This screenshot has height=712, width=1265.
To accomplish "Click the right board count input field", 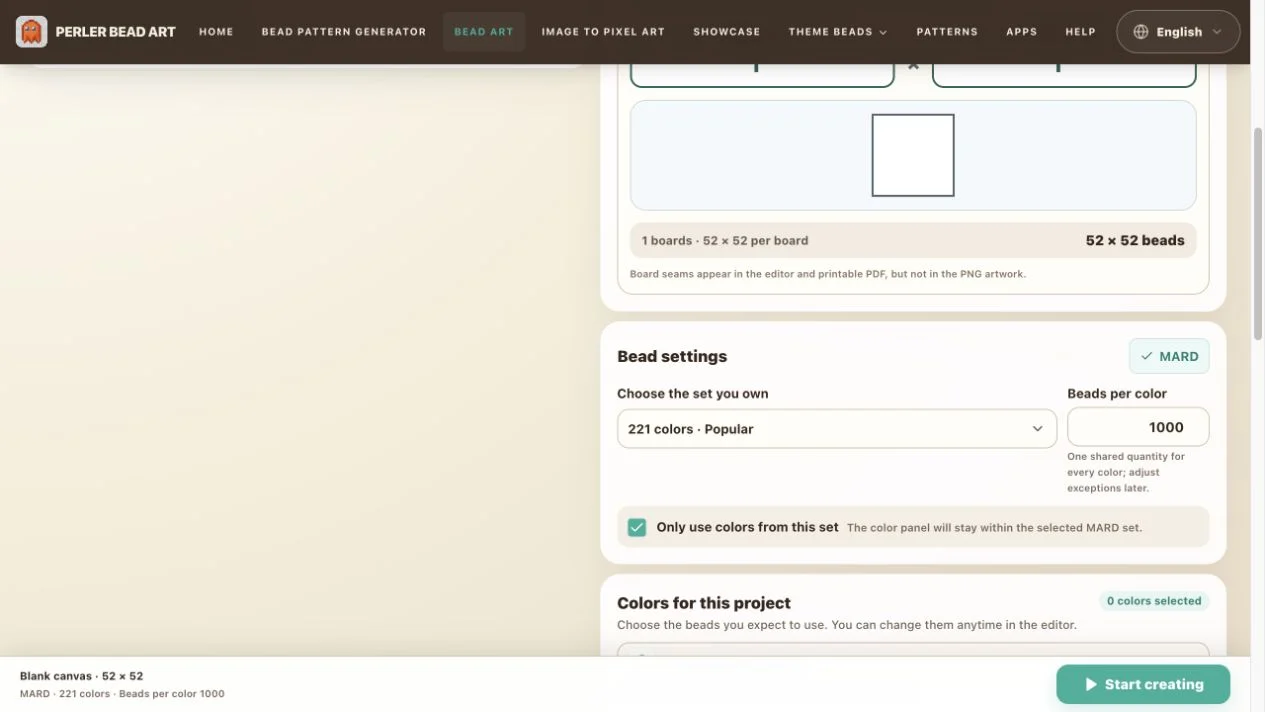I will (1064, 75).
